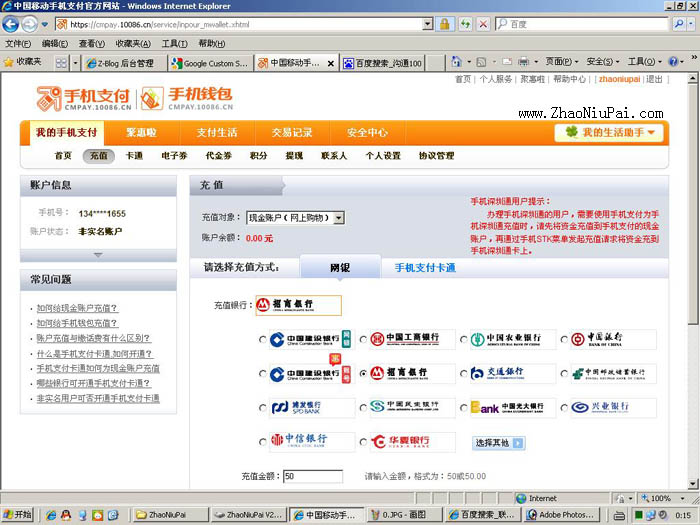
Task: Click the Internet zone globe icon
Action: tap(521, 498)
